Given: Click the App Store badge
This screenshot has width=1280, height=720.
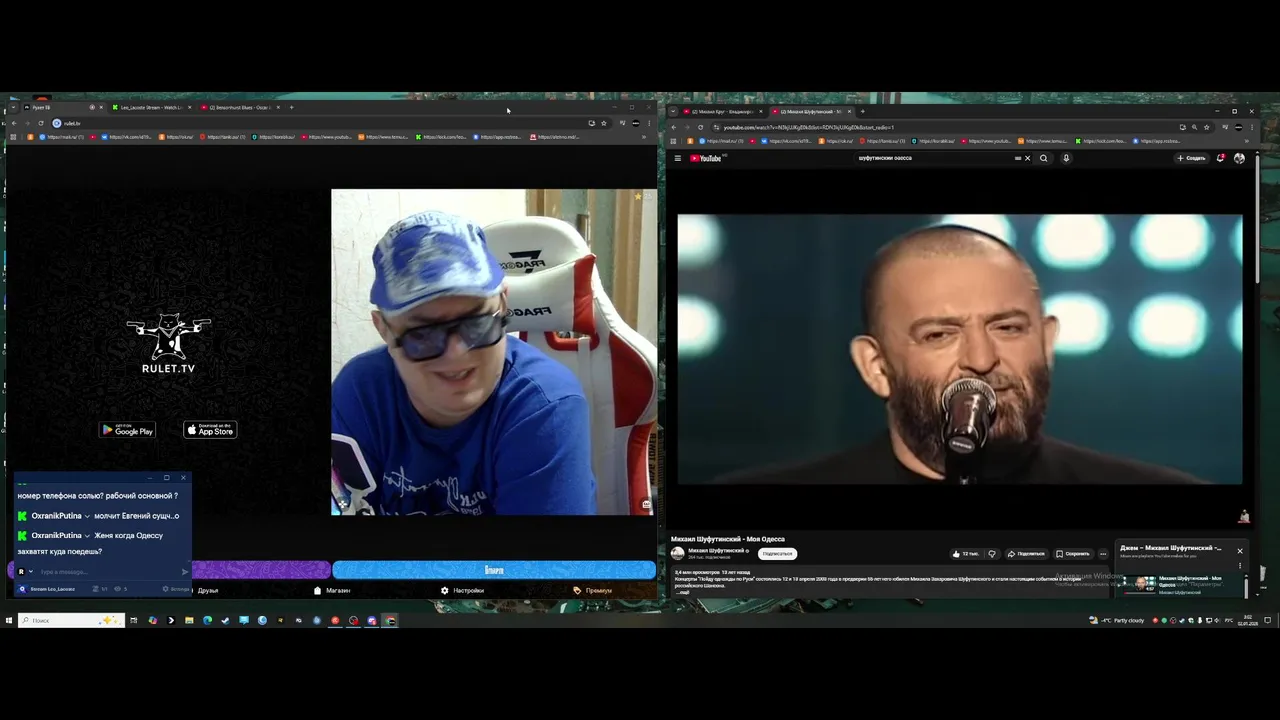Looking at the screenshot, I should 210,430.
